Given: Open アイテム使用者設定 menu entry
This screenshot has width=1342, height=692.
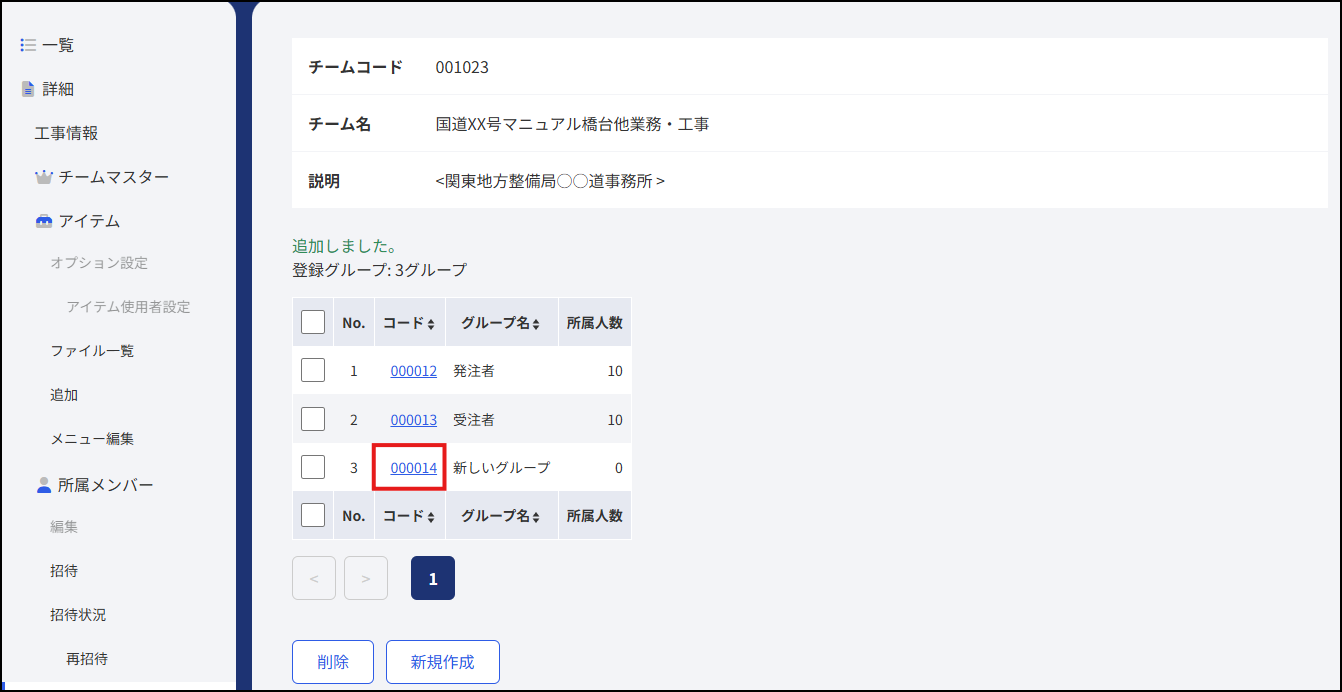Looking at the screenshot, I should click(x=128, y=307).
